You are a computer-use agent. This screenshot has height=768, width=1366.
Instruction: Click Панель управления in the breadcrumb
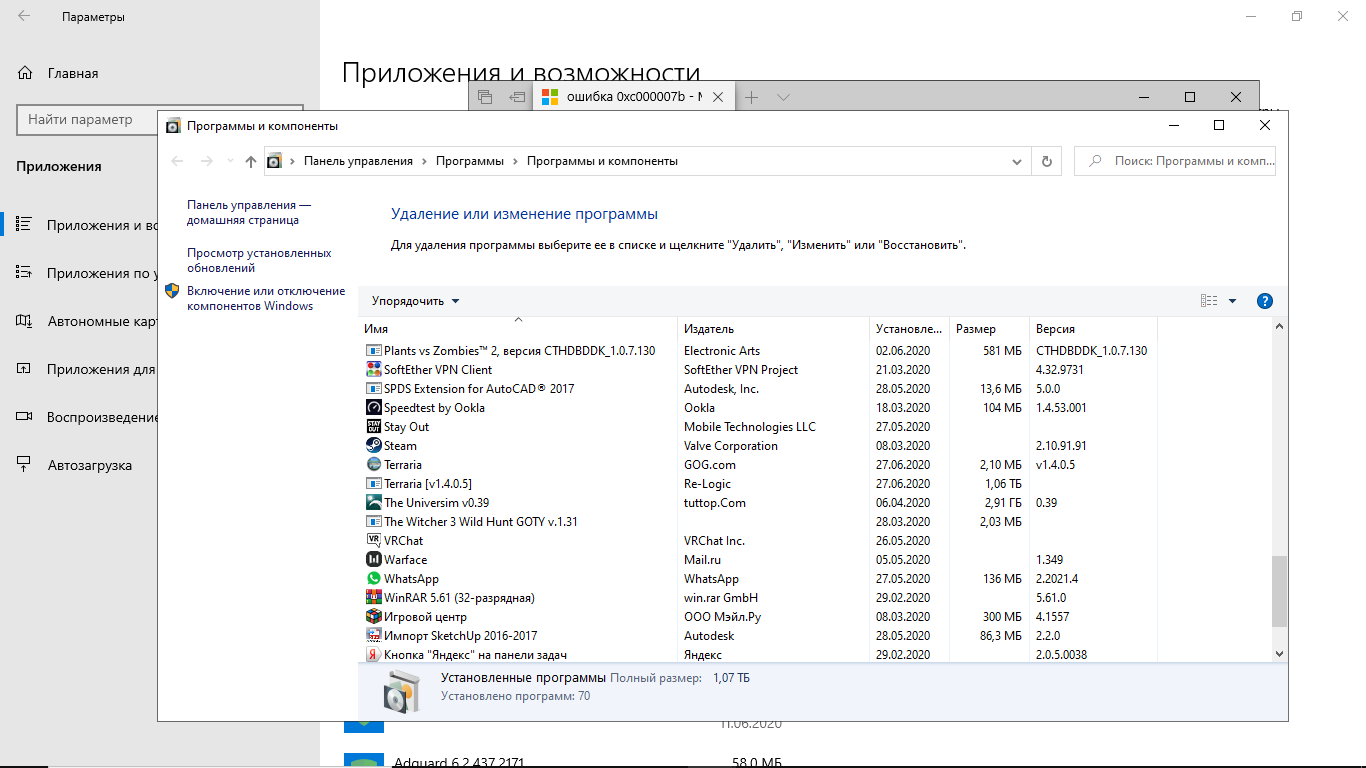pos(358,161)
